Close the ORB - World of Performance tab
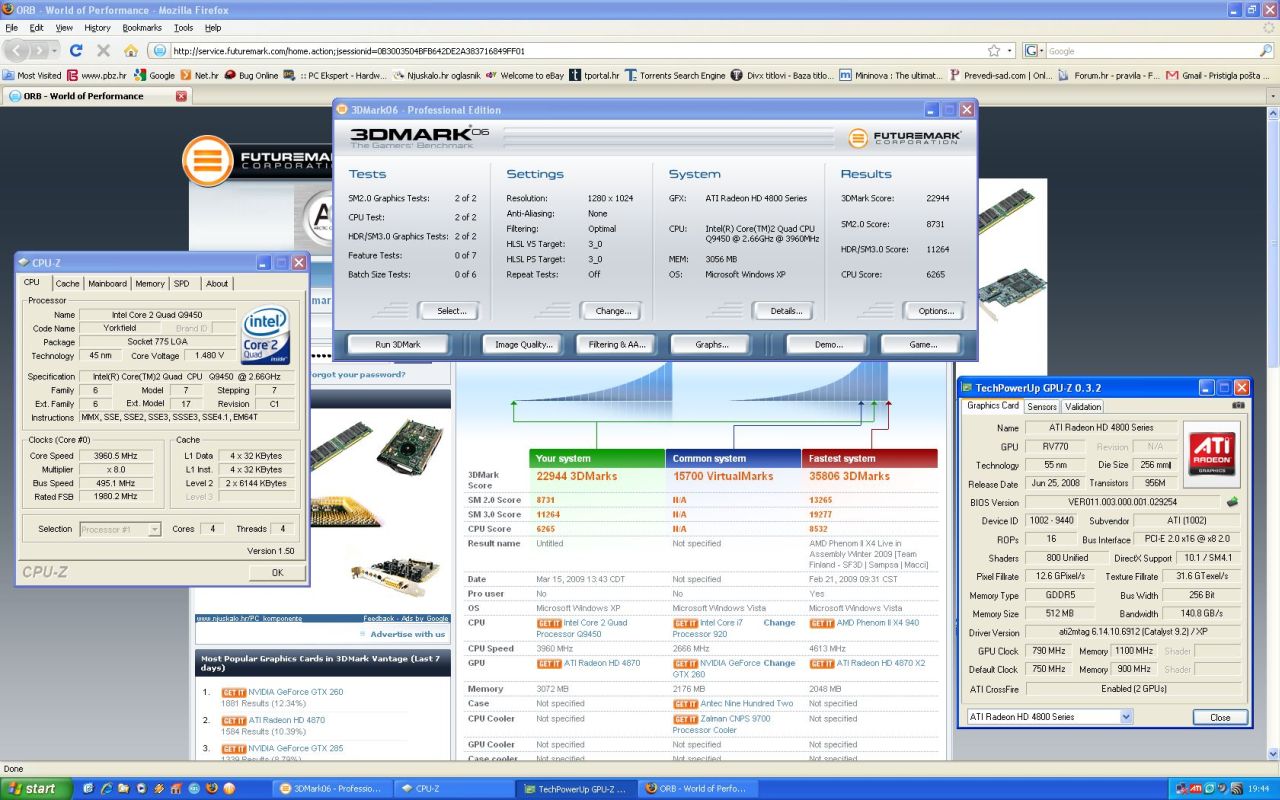Viewport: 1280px width, 800px height. (181, 96)
